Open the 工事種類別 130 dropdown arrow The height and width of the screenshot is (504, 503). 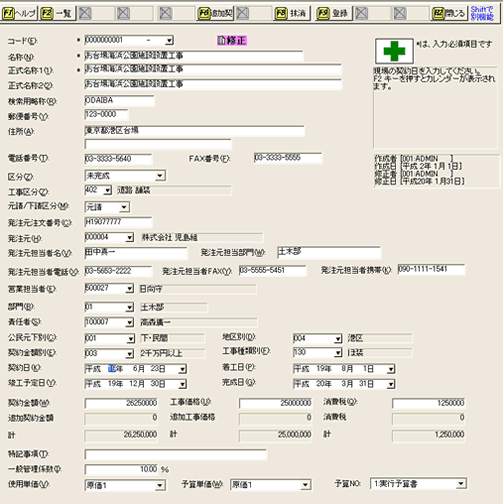pyautogui.click(x=338, y=353)
